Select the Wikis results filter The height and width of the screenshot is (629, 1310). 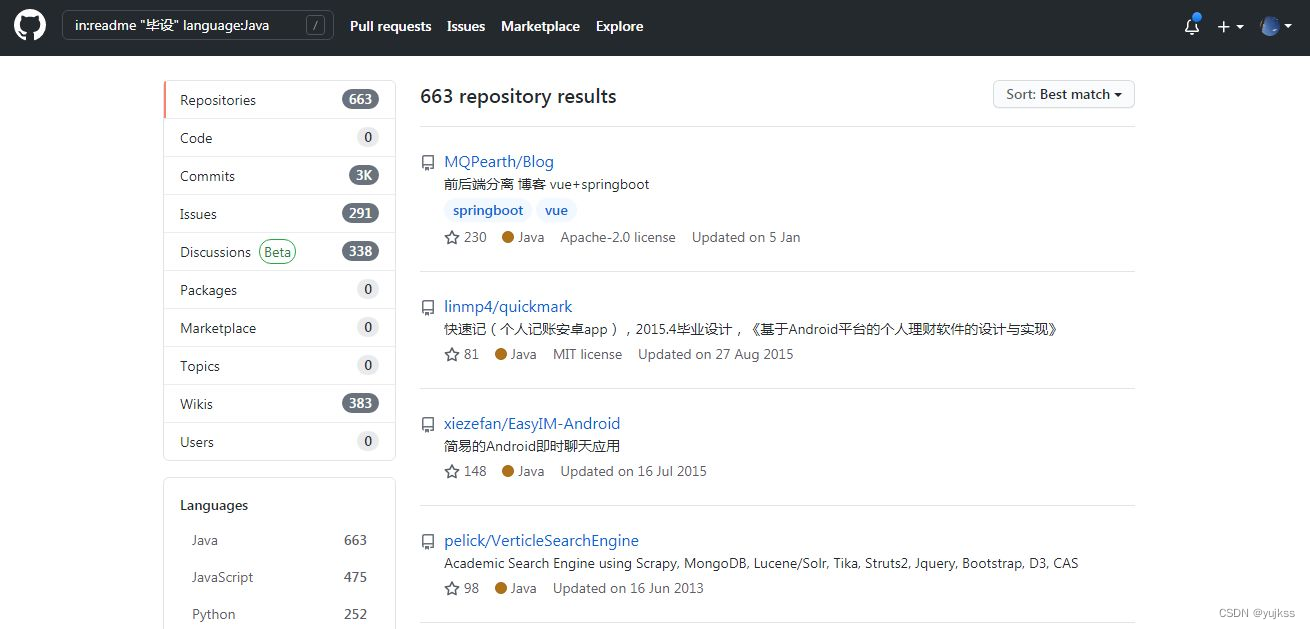tap(279, 404)
